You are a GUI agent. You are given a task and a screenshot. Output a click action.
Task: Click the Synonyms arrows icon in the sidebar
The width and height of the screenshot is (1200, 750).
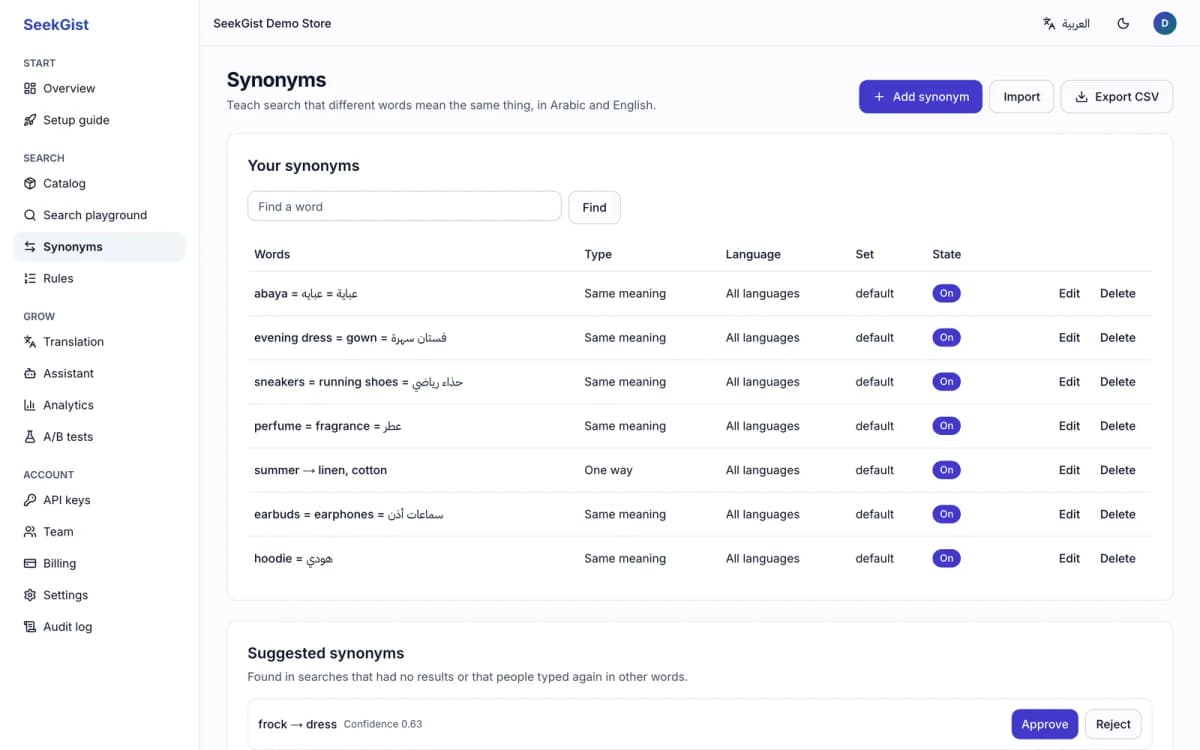[30, 247]
